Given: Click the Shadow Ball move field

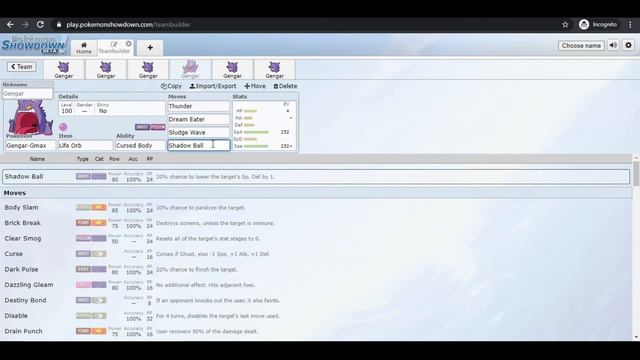Looking at the screenshot, I should pyautogui.click(x=199, y=145).
